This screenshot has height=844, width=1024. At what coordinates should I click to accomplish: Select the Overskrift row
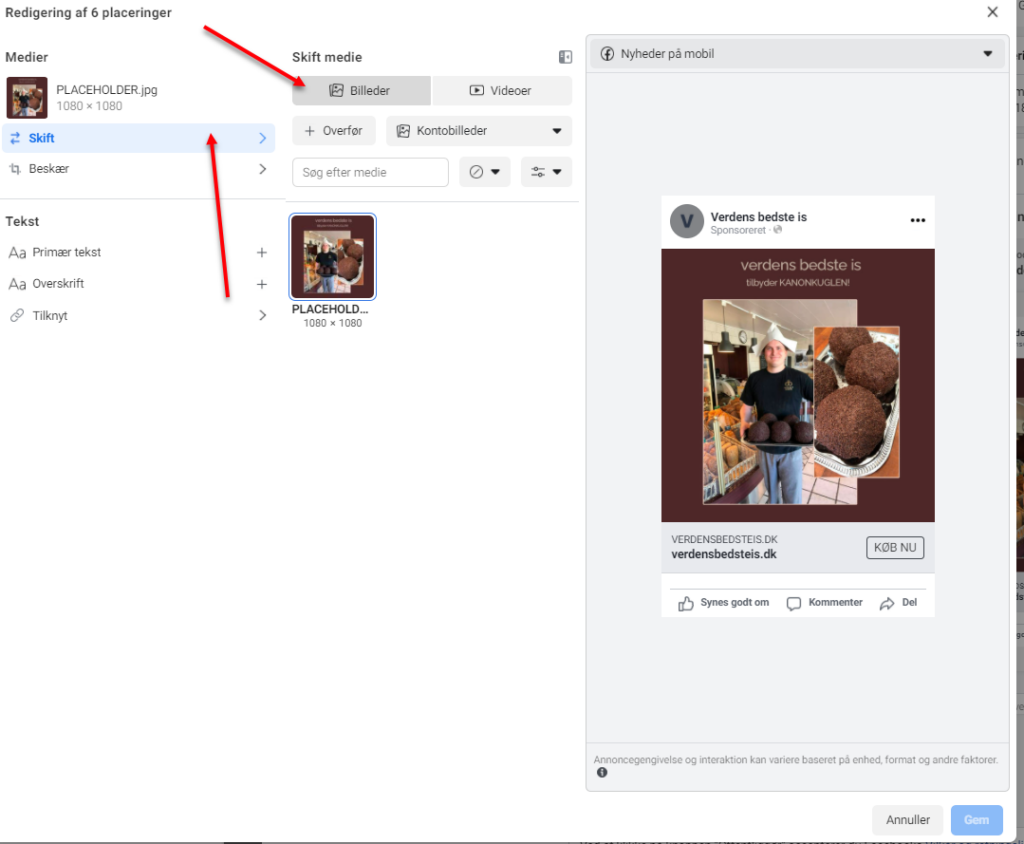(138, 284)
